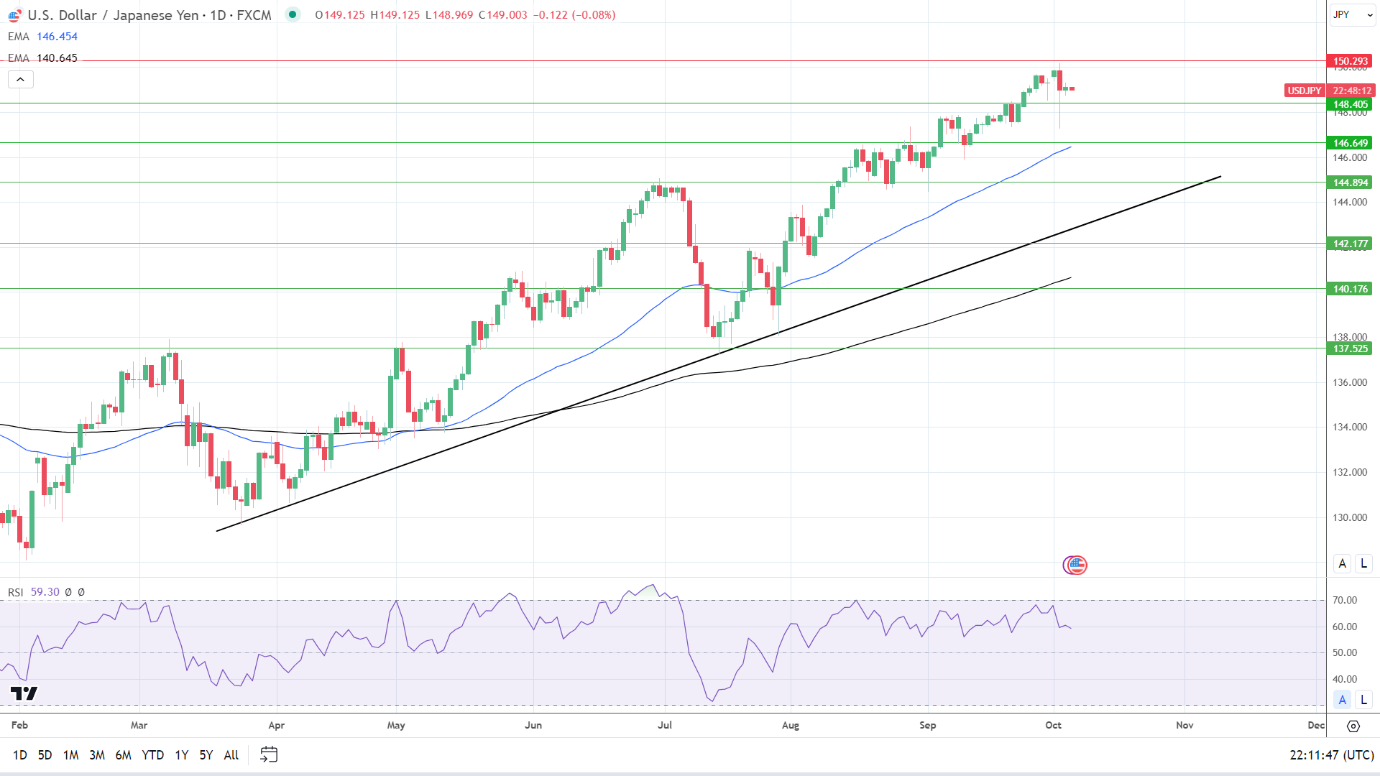Toggle auto scale A on price pane
Image resolution: width=1380 pixels, height=776 pixels.
tap(1342, 564)
